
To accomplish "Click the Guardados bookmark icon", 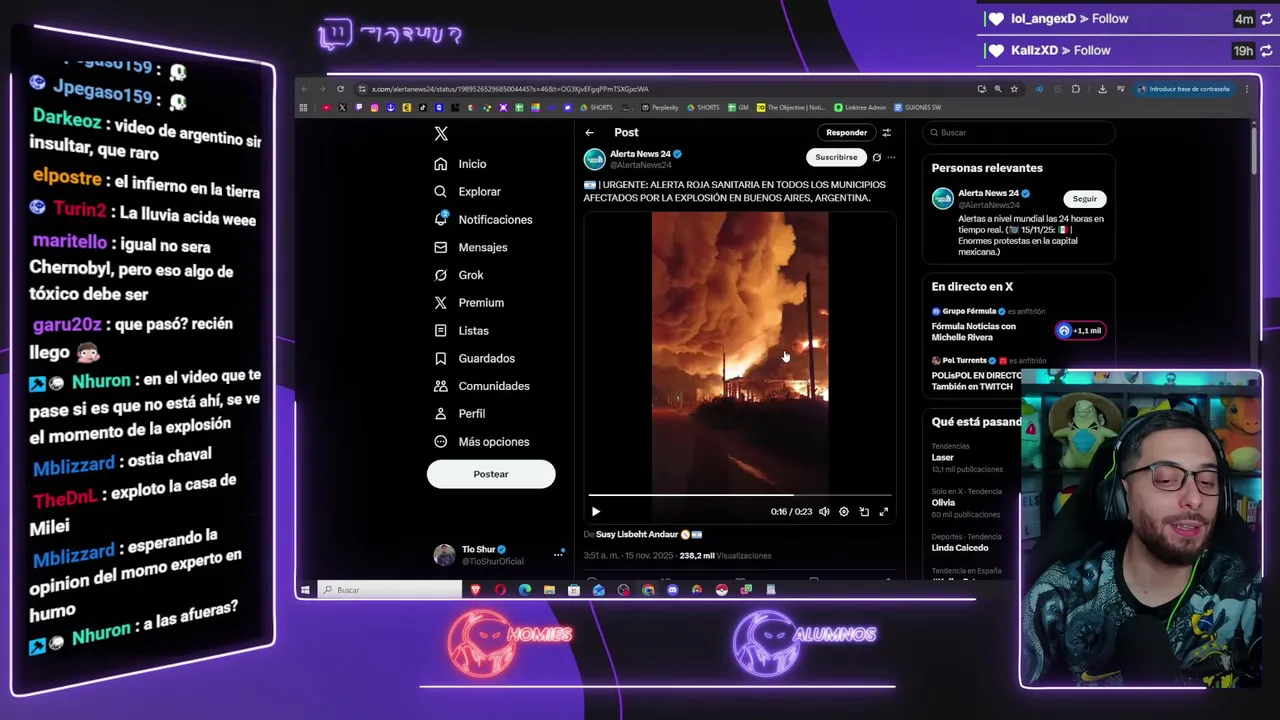I will (x=441, y=358).
